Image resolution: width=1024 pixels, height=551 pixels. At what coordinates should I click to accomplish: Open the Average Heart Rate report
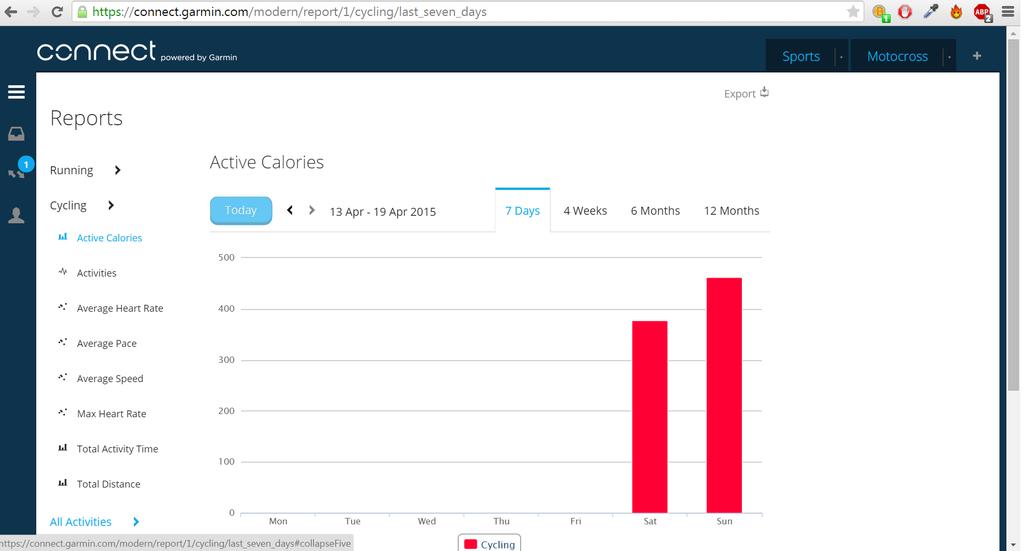(120, 308)
